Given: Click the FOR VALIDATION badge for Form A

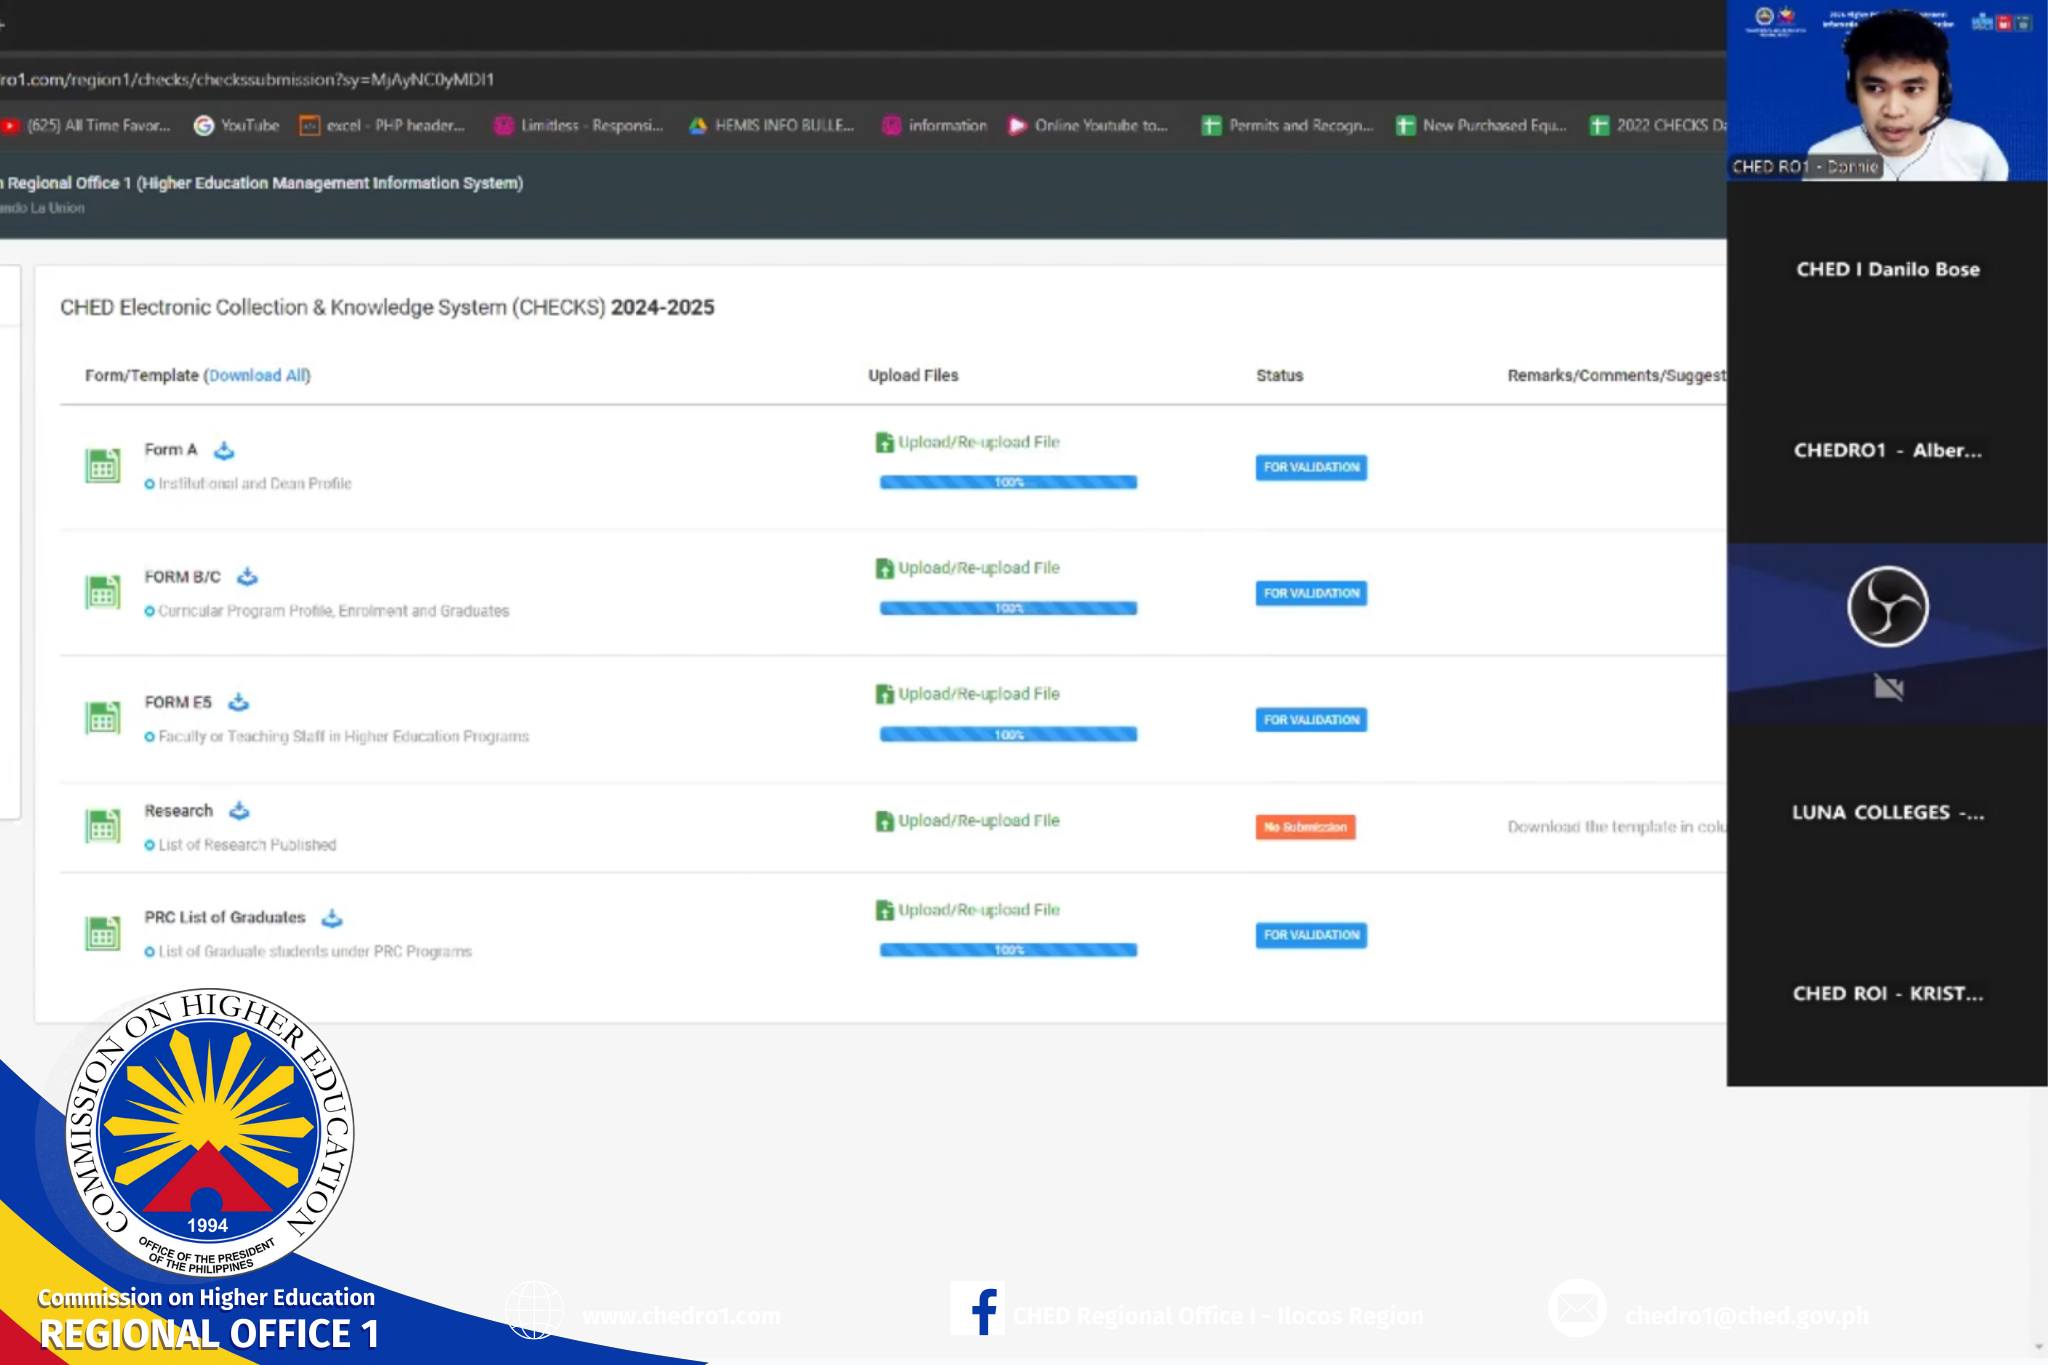Looking at the screenshot, I should coord(1311,467).
